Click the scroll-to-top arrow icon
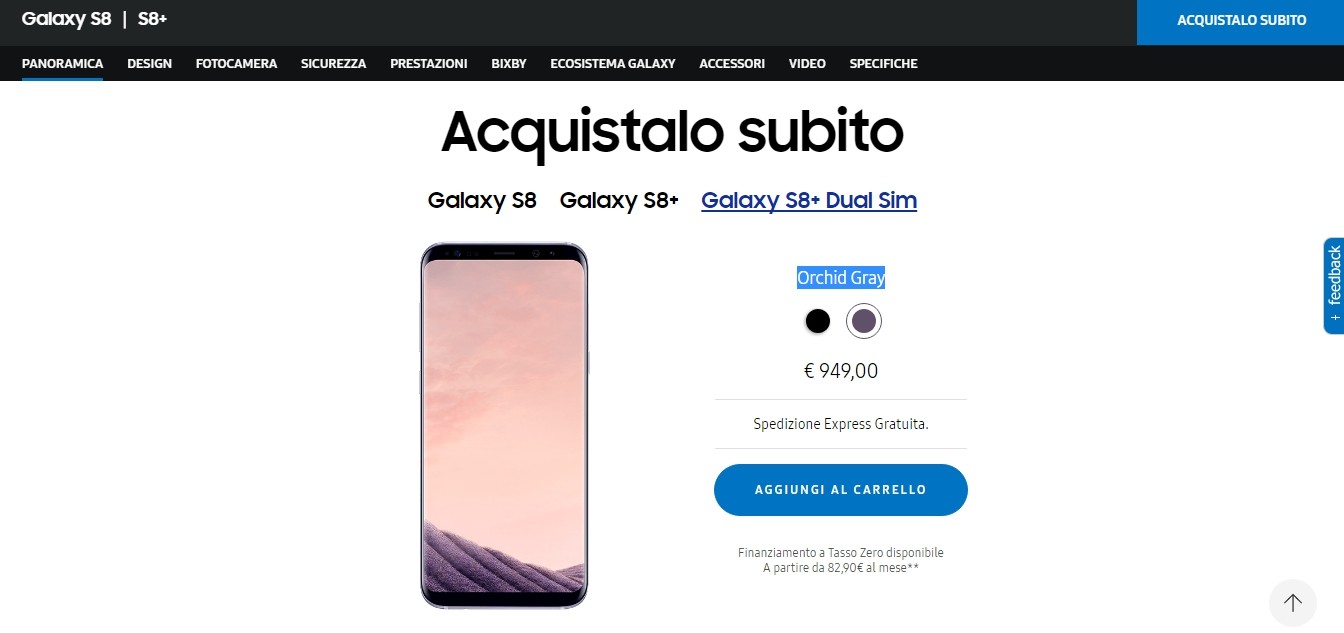Image resolution: width=1344 pixels, height=633 pixels. pos(1293,603)
